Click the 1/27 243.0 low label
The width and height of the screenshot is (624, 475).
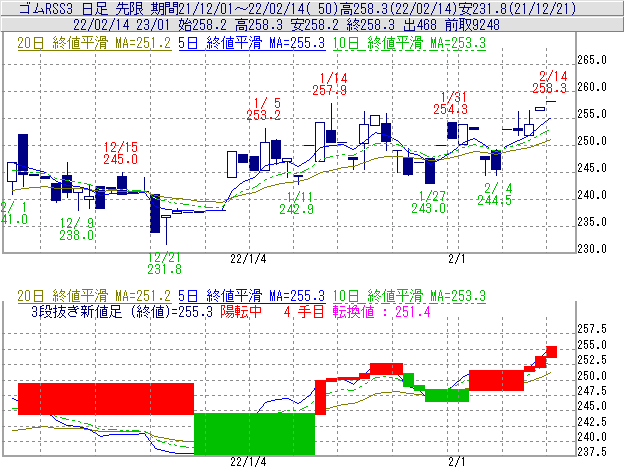coord(429,202)
